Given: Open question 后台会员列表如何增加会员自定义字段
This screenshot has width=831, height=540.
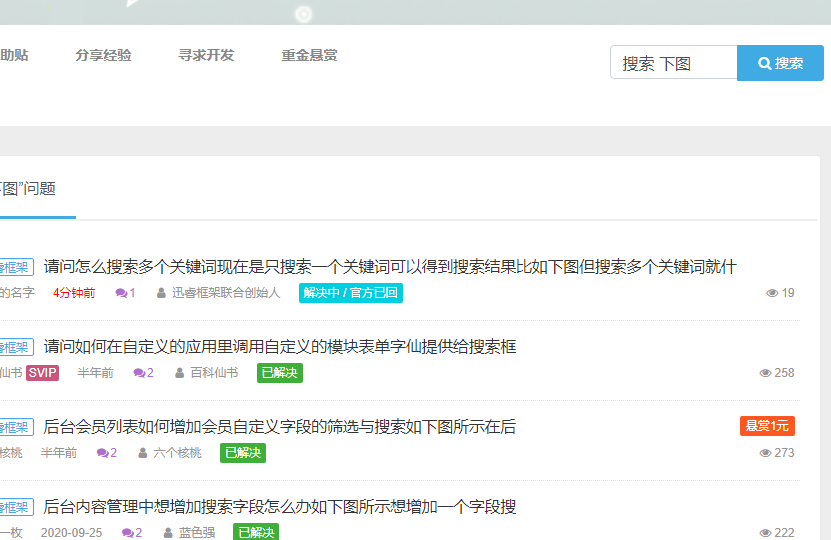Looking at the screenshot, I should click(x=280, y=427).
